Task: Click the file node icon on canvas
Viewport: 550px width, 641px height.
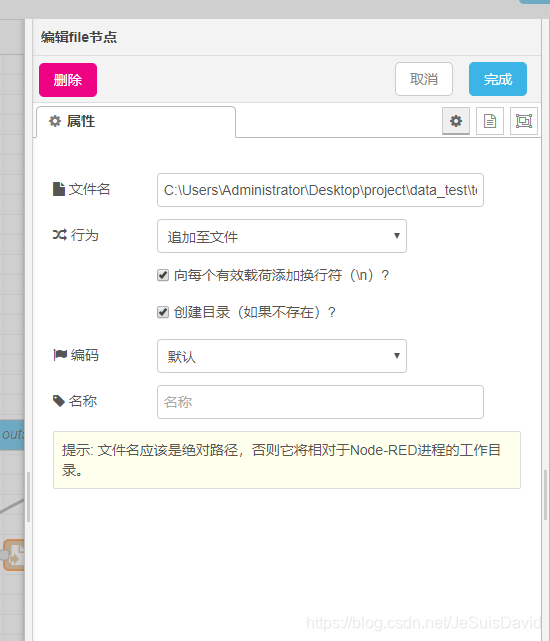Action: (x=14, y=555)
